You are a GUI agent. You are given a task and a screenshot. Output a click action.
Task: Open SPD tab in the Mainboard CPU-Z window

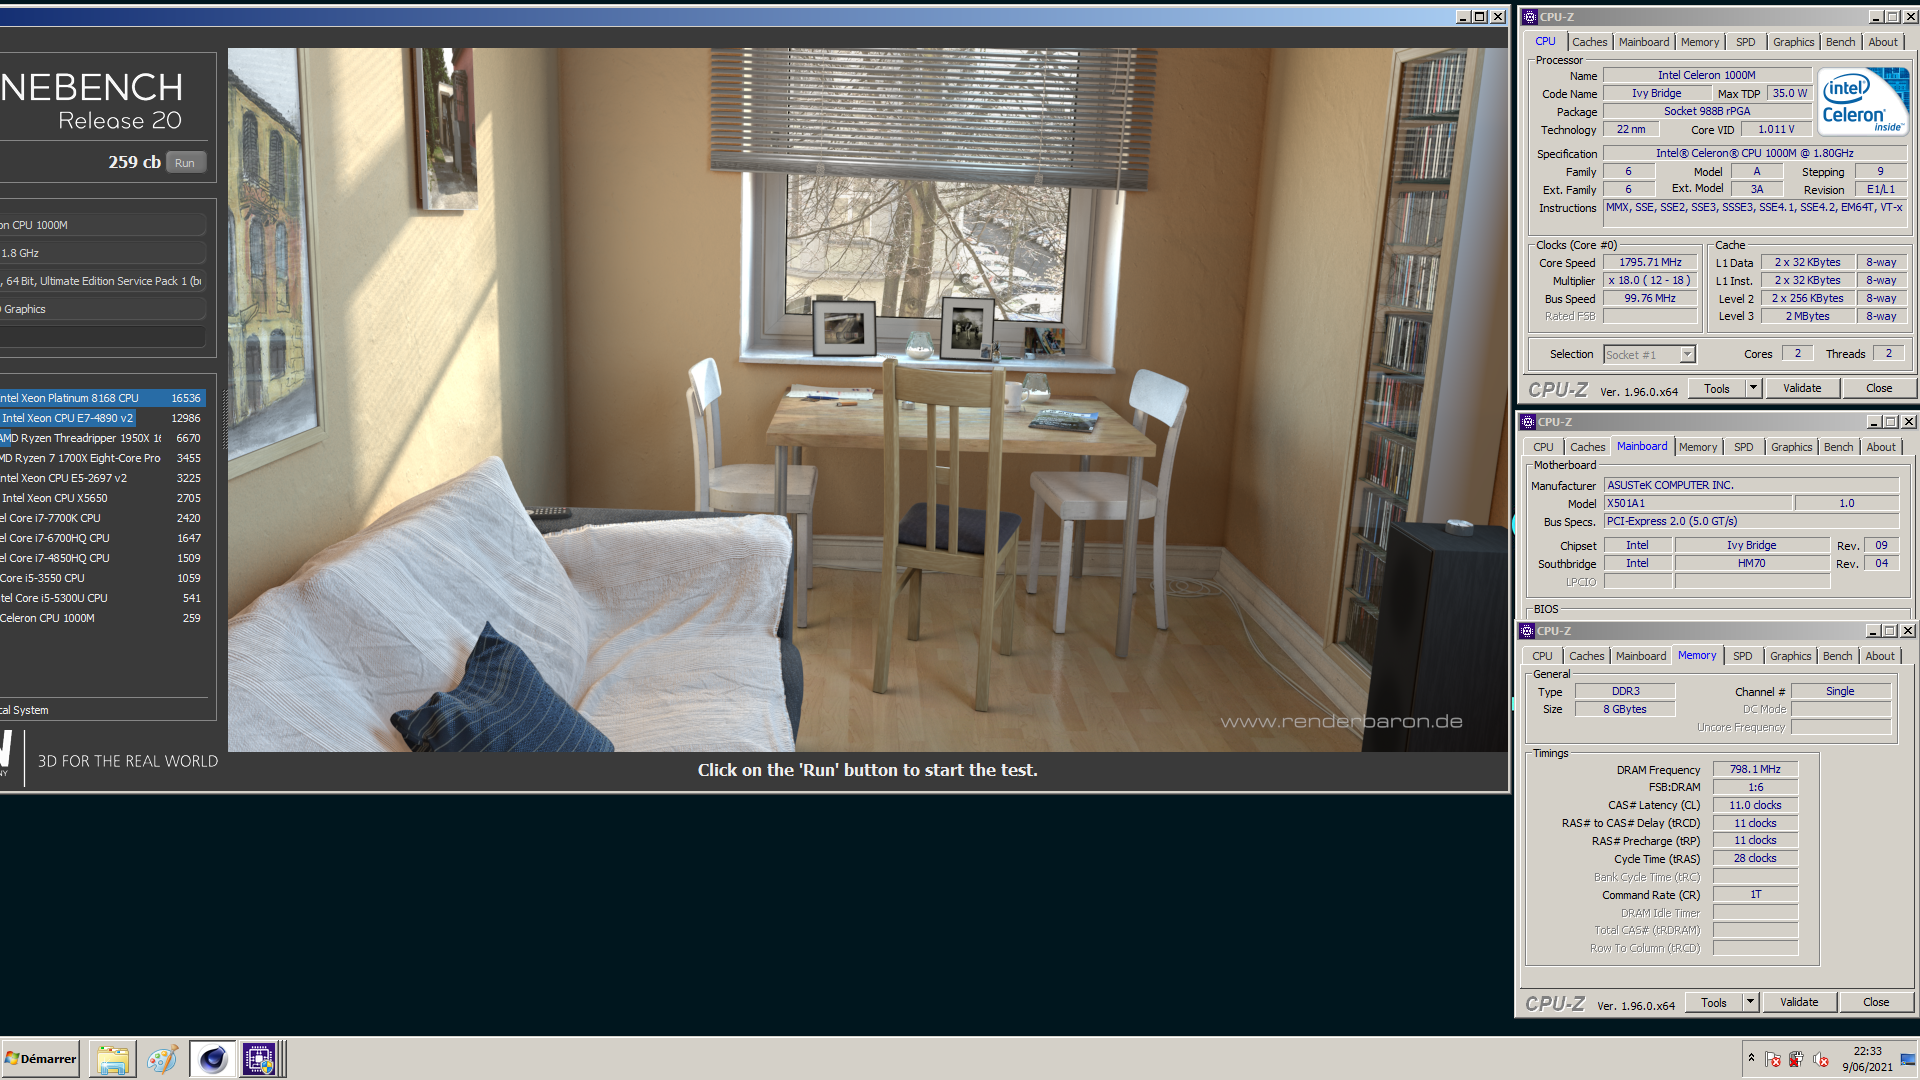click(x=1743, y=447)
